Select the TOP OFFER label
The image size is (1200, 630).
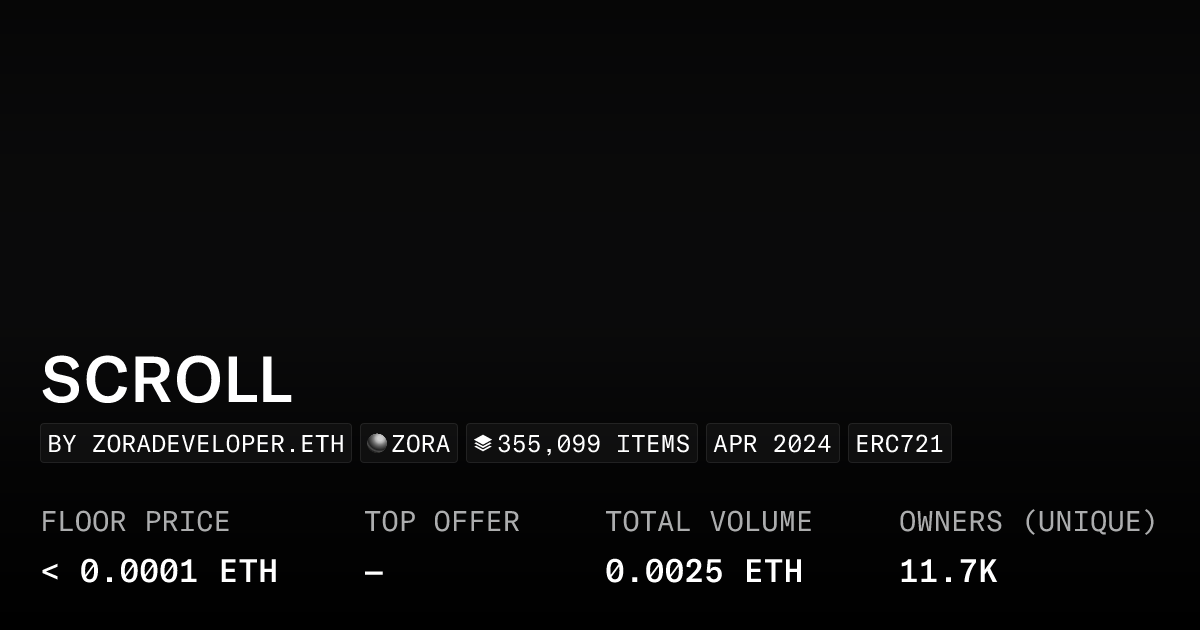point(441,522)
